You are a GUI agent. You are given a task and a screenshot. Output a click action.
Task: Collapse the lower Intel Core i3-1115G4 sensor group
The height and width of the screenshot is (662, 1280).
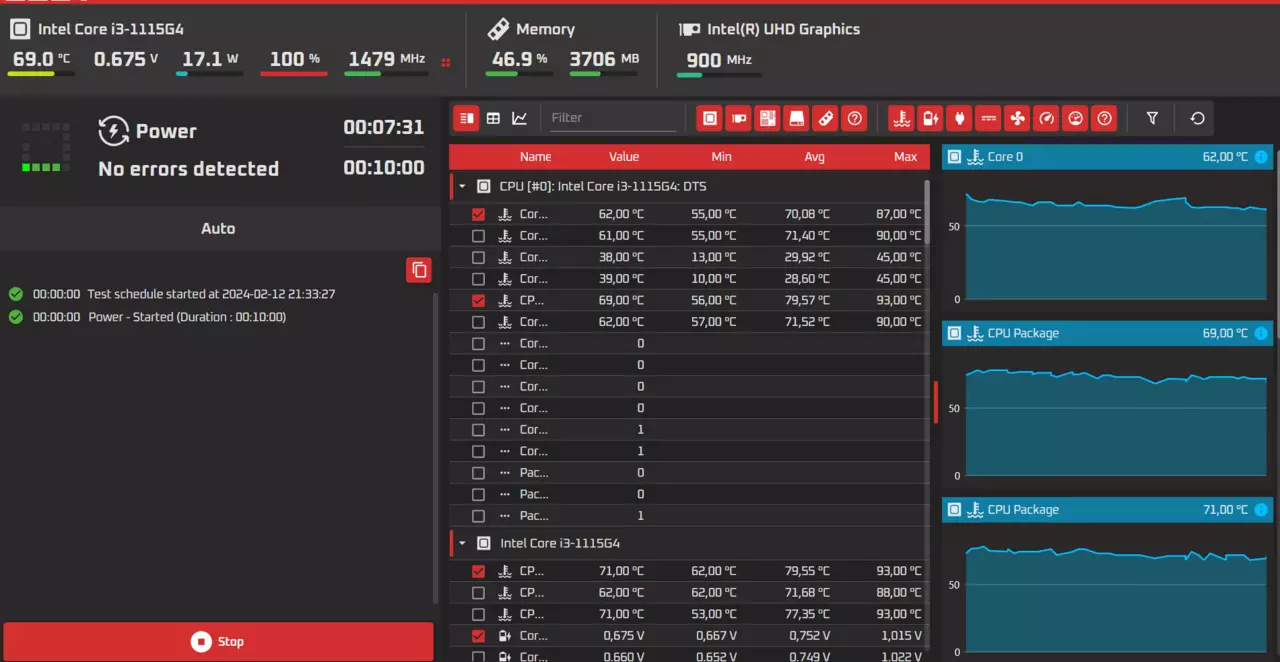coord(462,543)
